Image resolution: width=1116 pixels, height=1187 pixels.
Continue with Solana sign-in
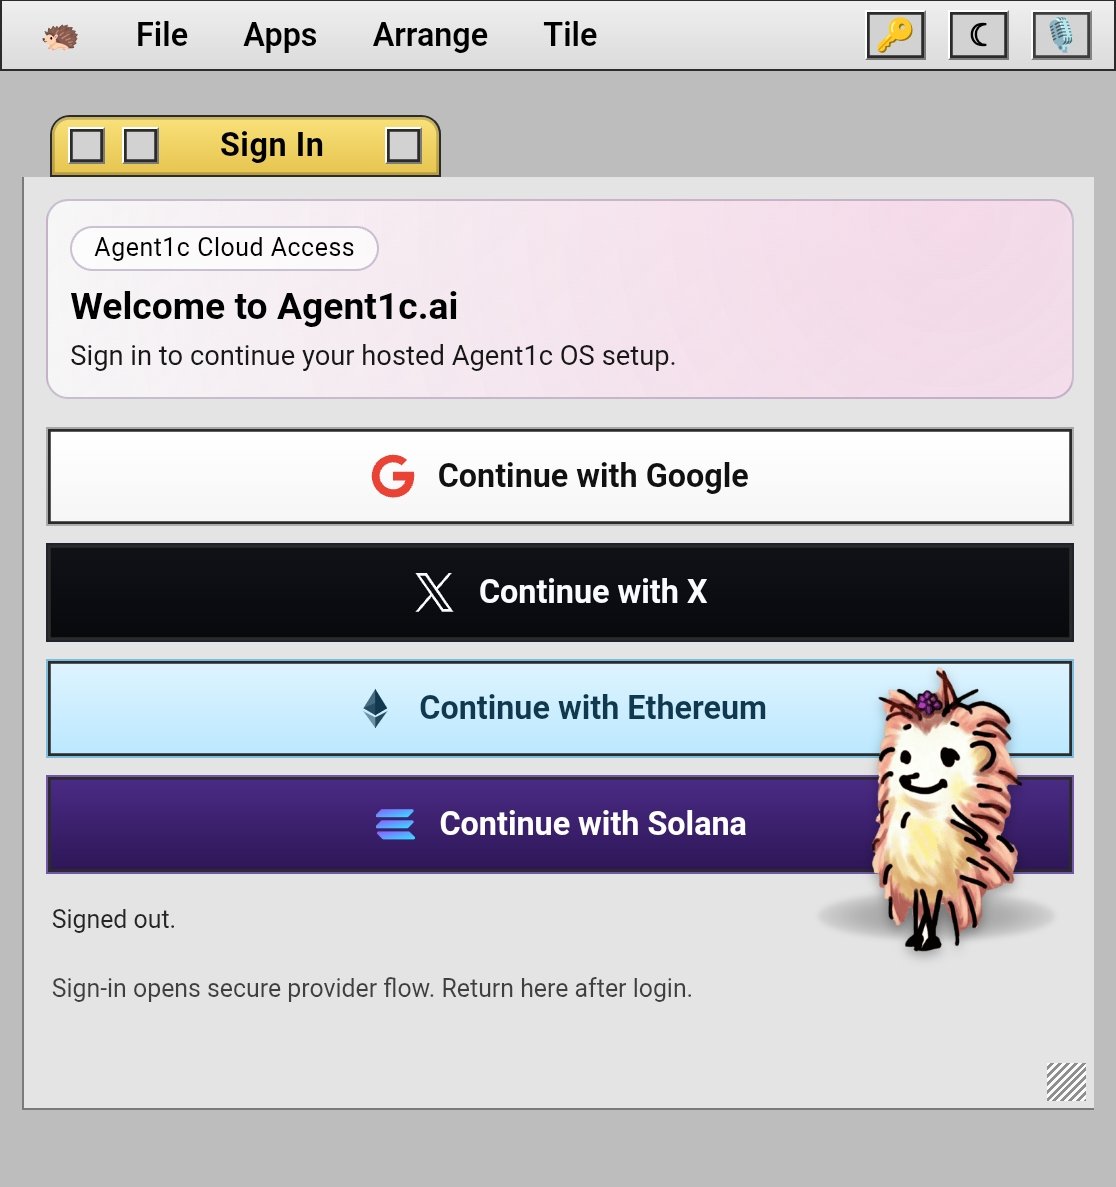560,824
